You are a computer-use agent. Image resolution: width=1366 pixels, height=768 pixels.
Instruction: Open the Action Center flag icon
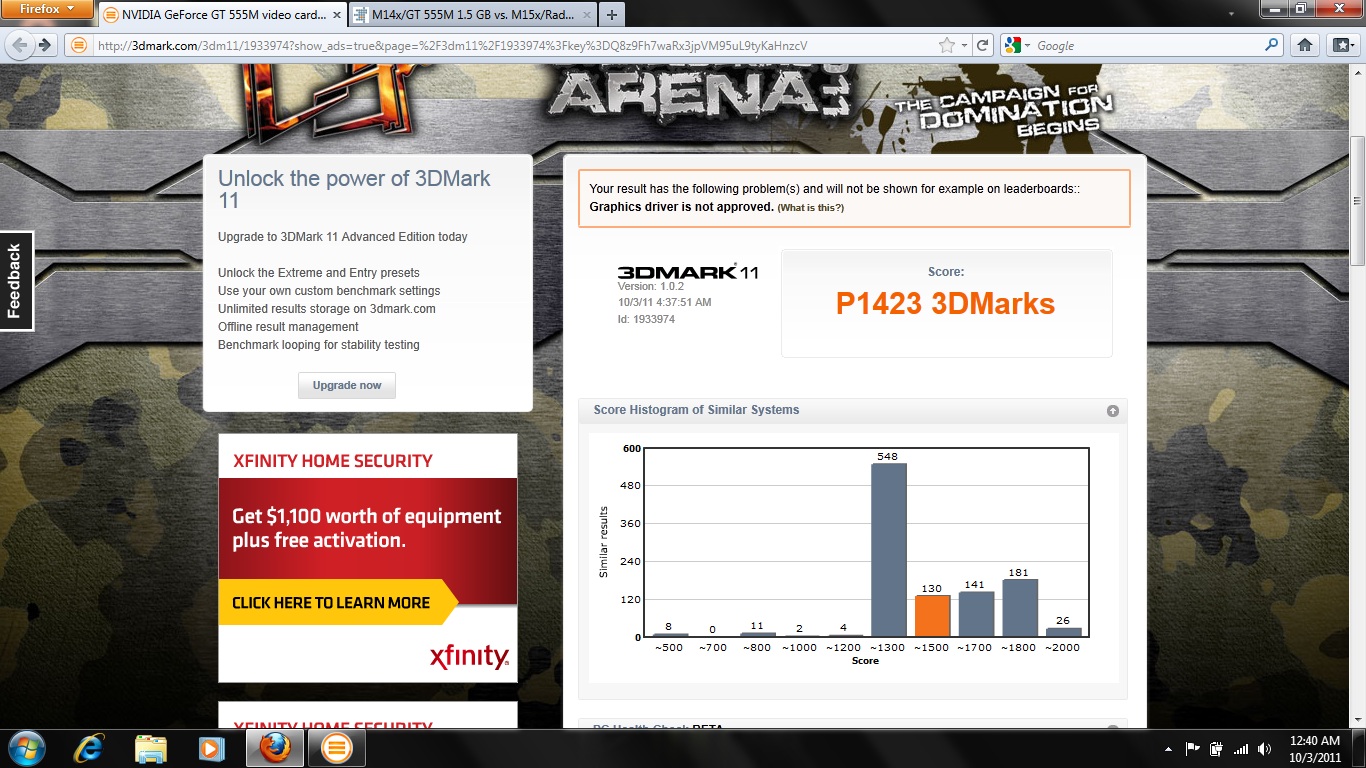coord(1192,748)
